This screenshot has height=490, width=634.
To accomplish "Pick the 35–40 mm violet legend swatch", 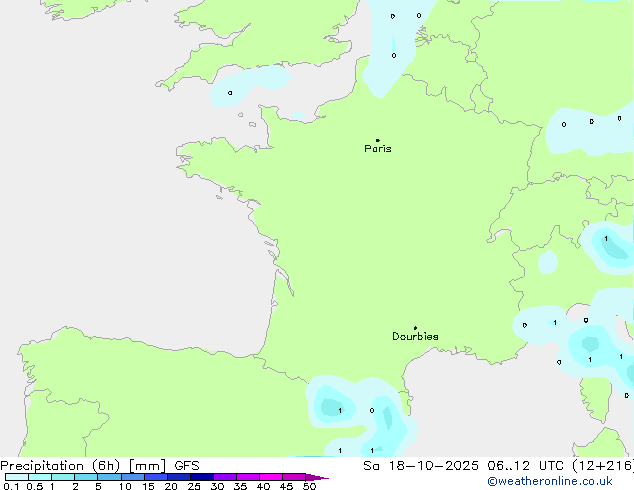I will 248,477.
